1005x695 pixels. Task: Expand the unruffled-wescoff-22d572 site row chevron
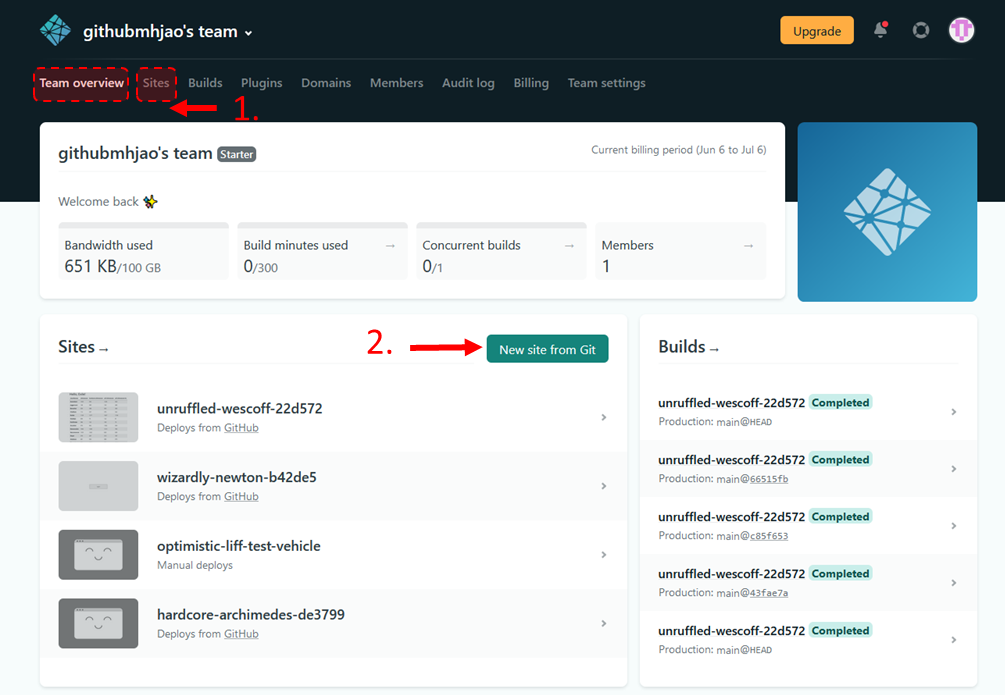point(604,417)
